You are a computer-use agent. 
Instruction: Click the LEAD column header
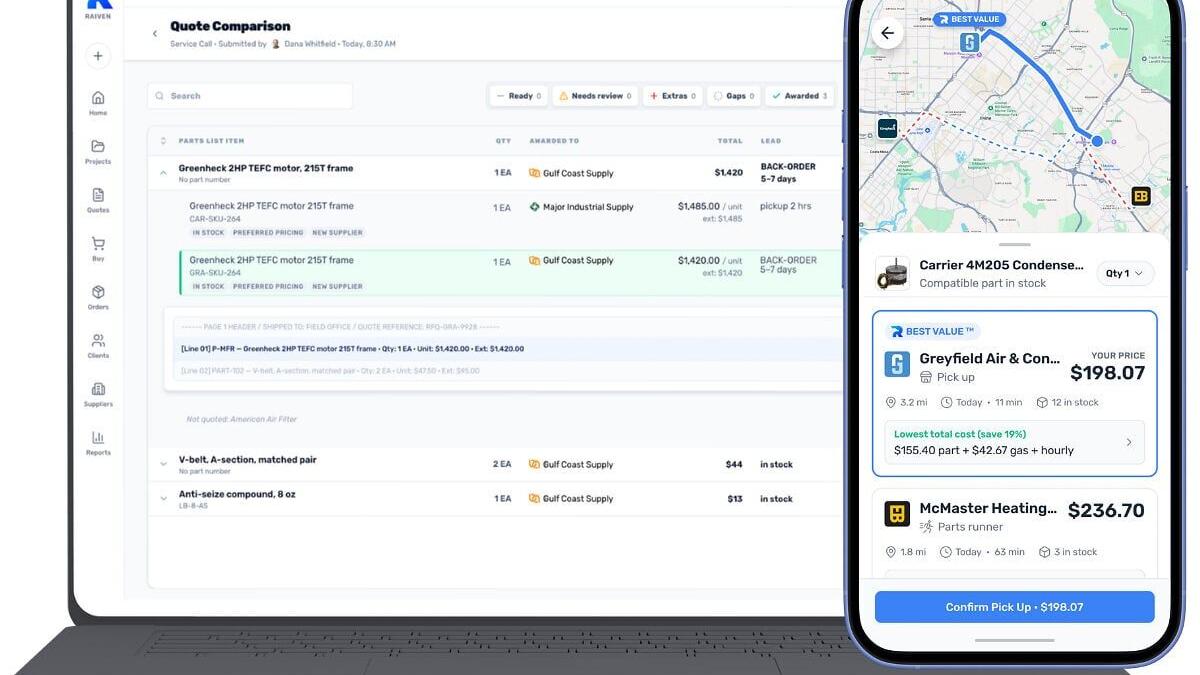click(771, 141)
